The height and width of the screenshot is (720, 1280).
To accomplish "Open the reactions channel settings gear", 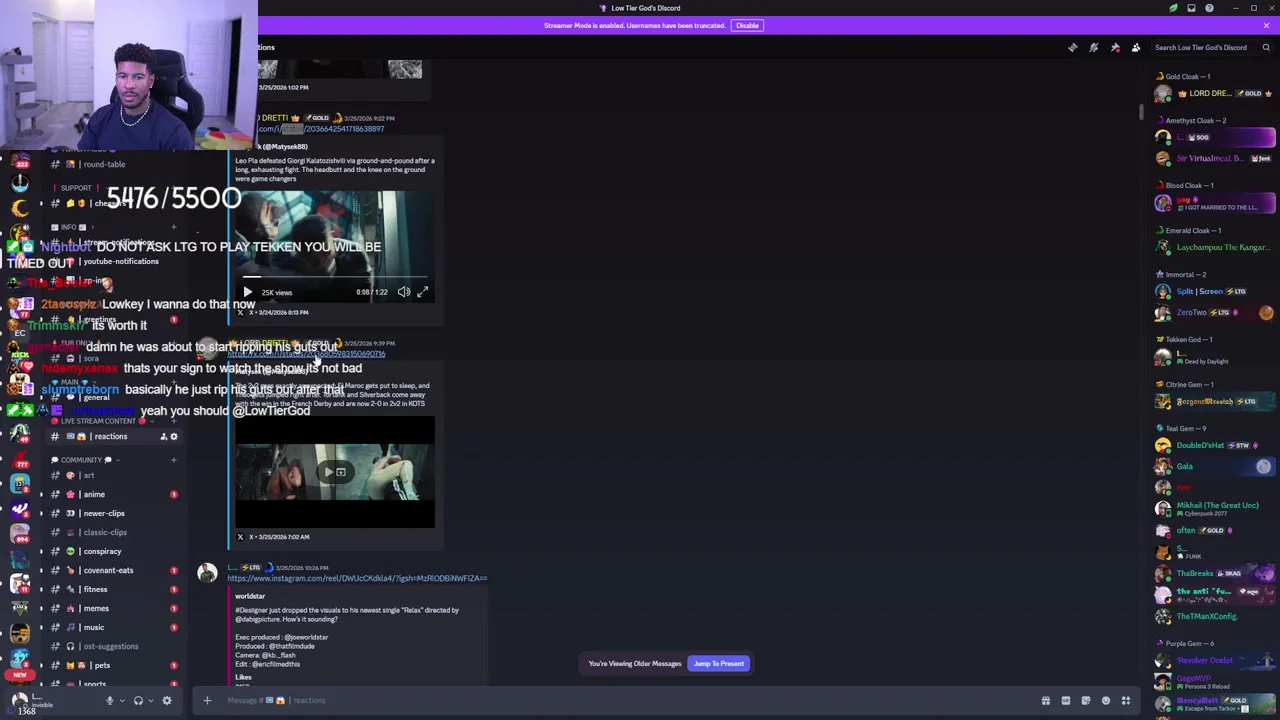I will [174, 436].
